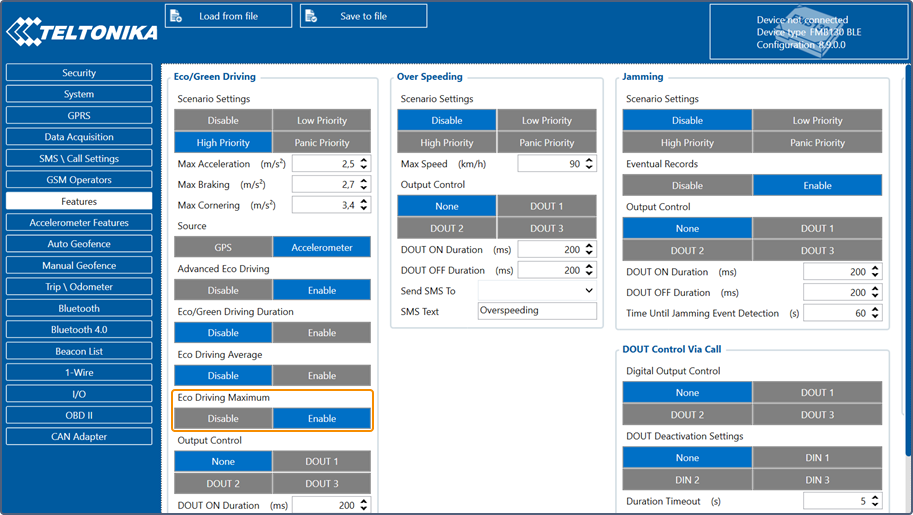Select Low Priority for Over Speeding scenario
Screen dimensions: 913x515
547,121
